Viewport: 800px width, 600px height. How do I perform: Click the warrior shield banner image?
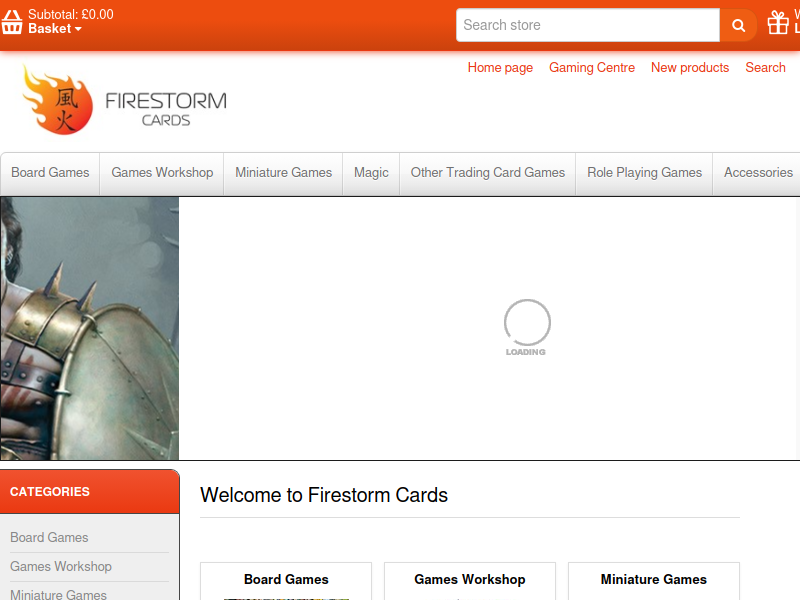click(90, 329)
